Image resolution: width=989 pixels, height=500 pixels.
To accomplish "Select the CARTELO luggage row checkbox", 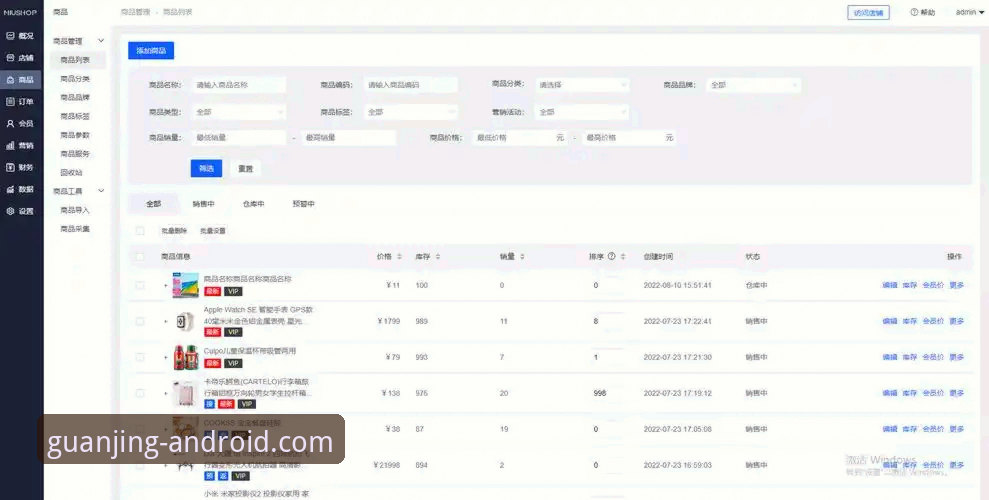I will (140, 393).
